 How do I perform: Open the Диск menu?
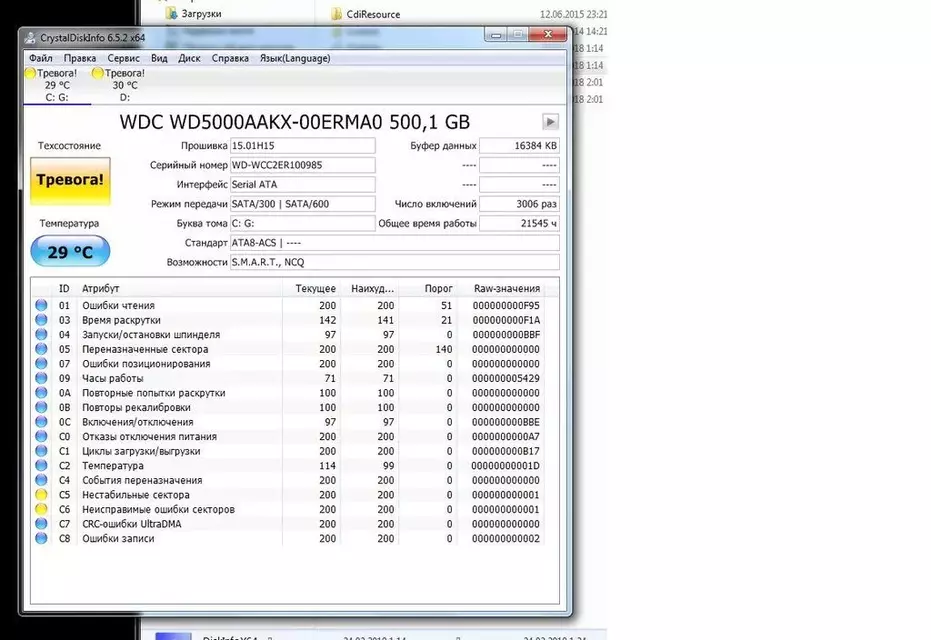coord(189,58)
